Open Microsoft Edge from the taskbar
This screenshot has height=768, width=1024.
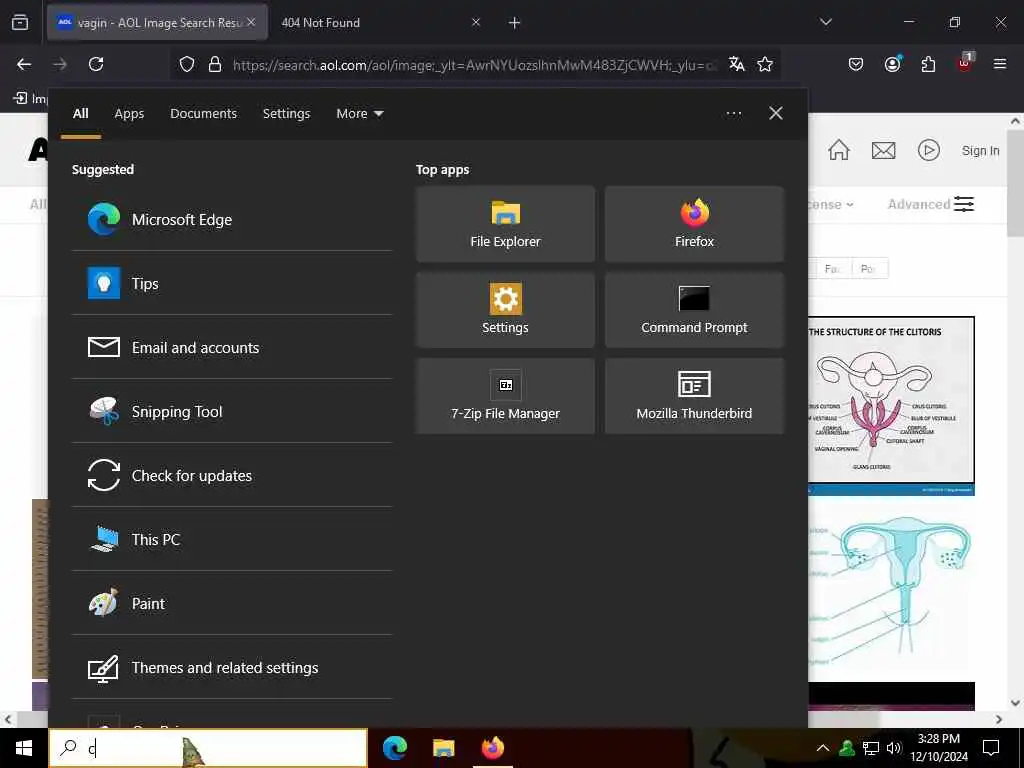pos(394,748)
